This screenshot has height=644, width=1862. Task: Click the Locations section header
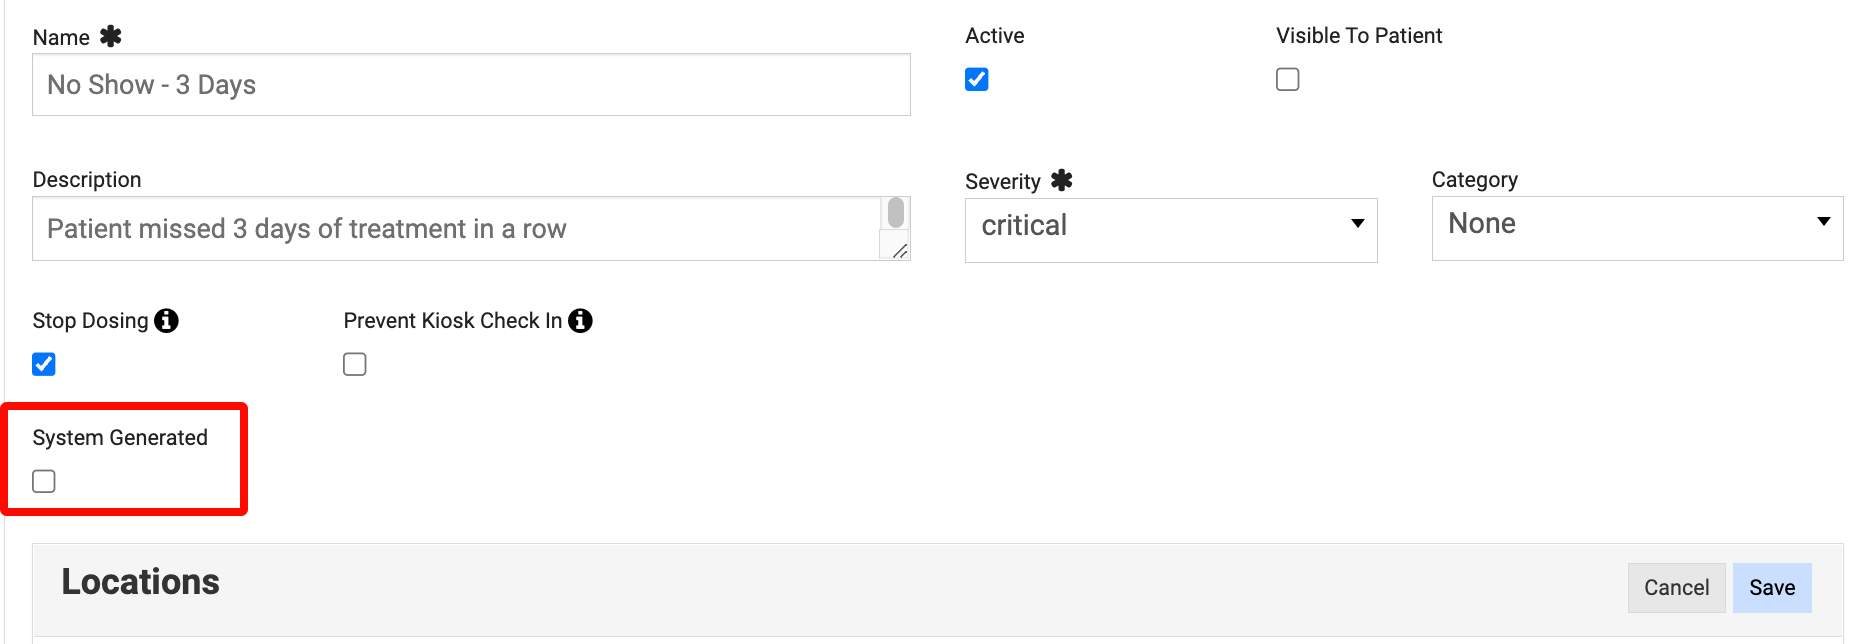coord(141,583)
